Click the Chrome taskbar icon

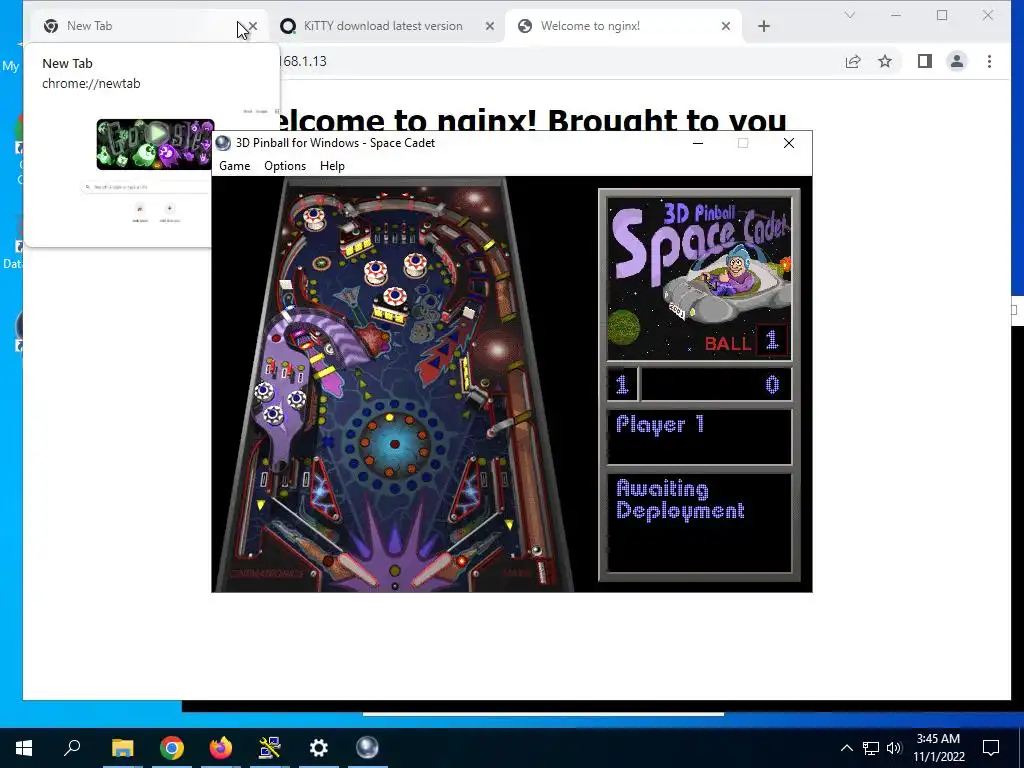172,748
